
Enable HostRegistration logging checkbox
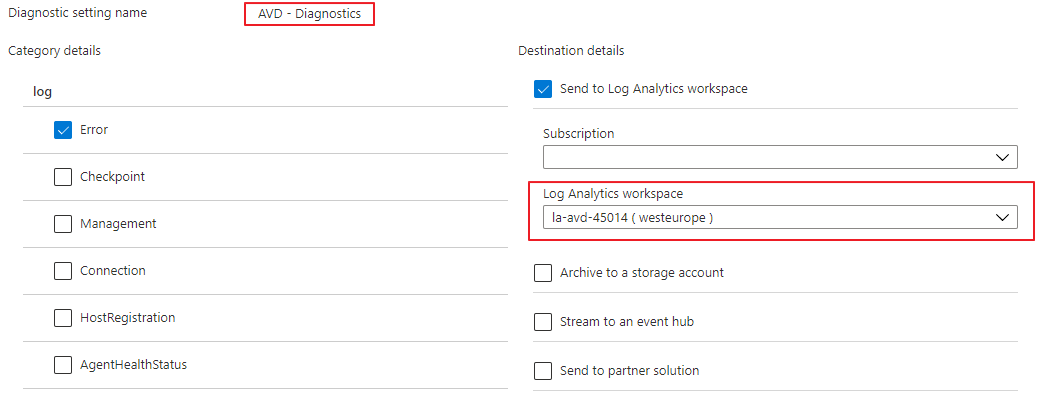pyautogui.click(x=63, y=318)
